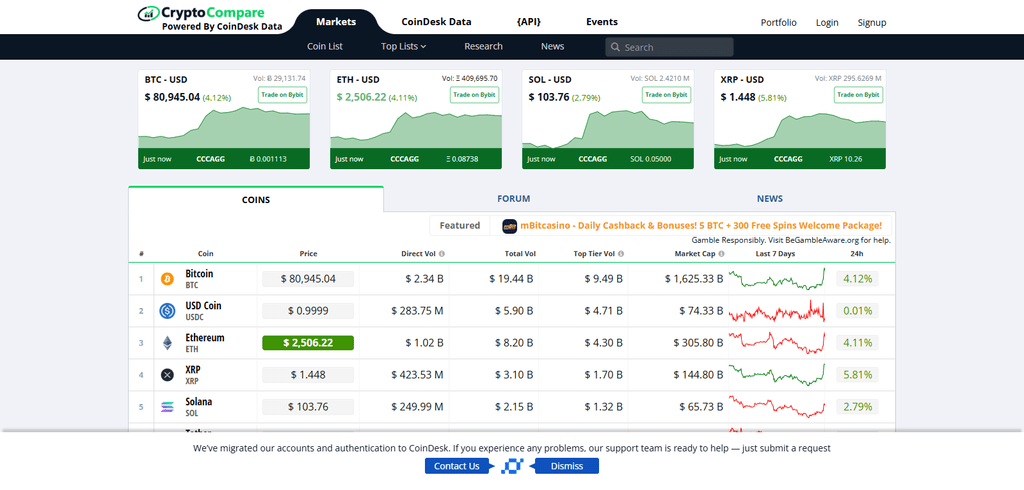
Task: Sort by the Total Vol column header
Action: pyautogui.click(x=521, y=254)
